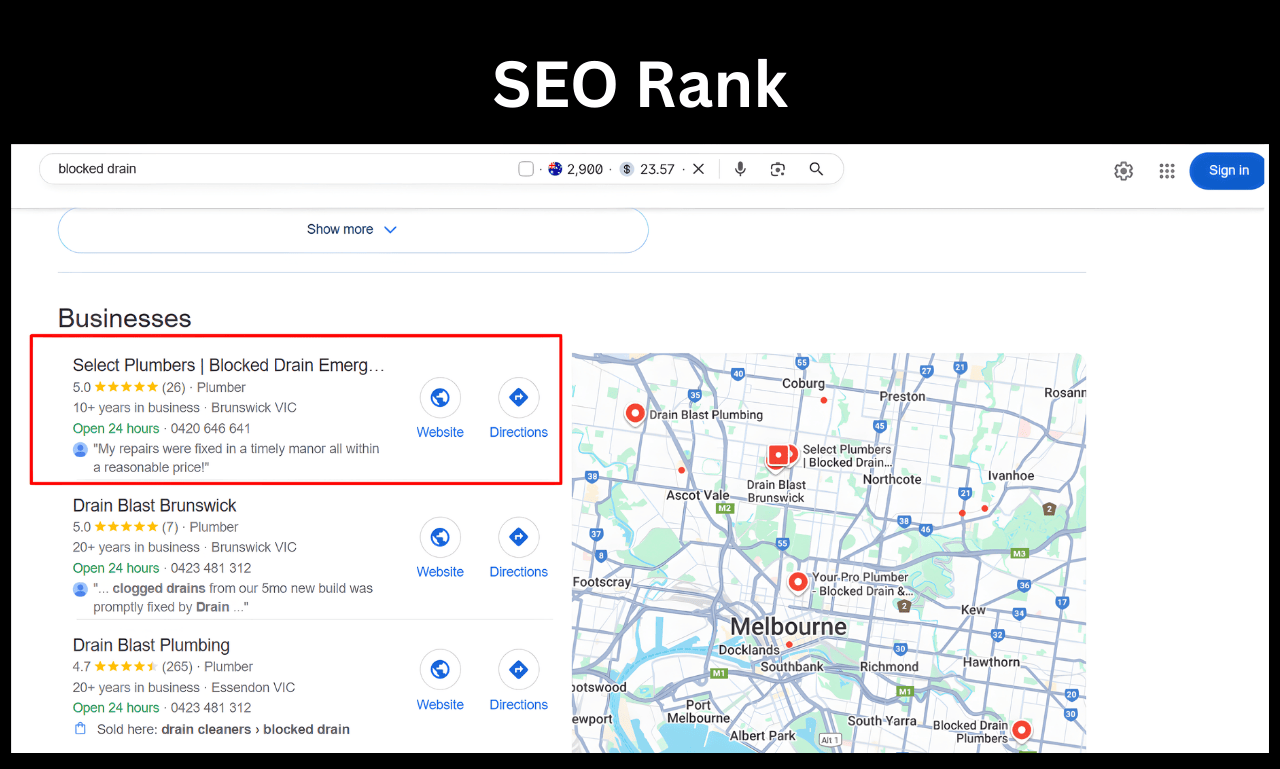Clear the search with the X icon
Screen dimensions: 1280x769
698,169
